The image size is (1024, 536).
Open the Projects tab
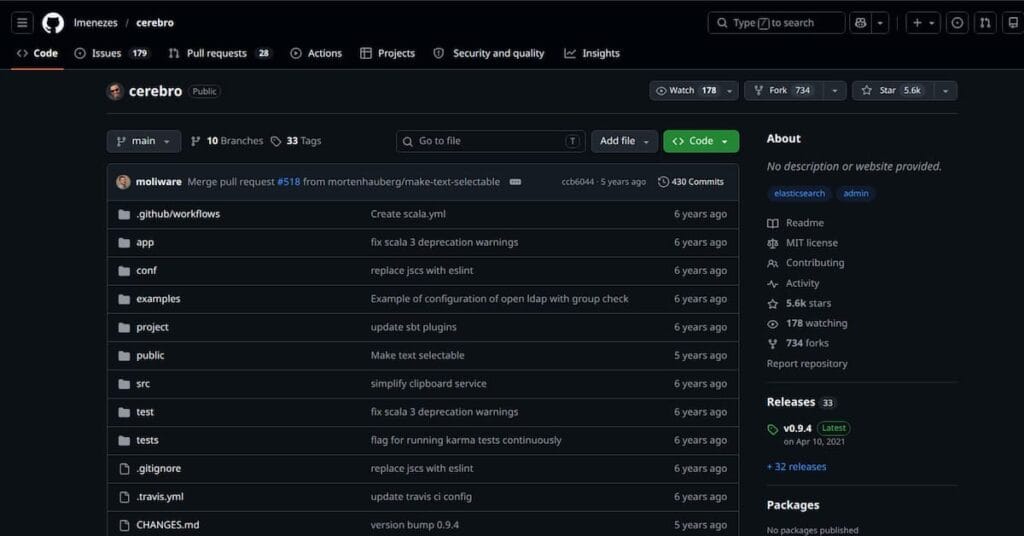tap(387, 54)
